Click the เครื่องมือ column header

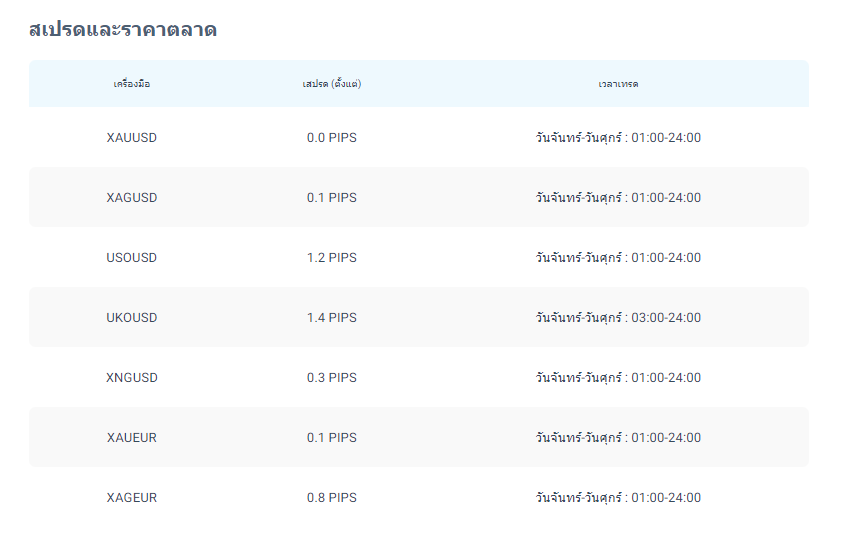pyautogui.click(x=132, y=84)
